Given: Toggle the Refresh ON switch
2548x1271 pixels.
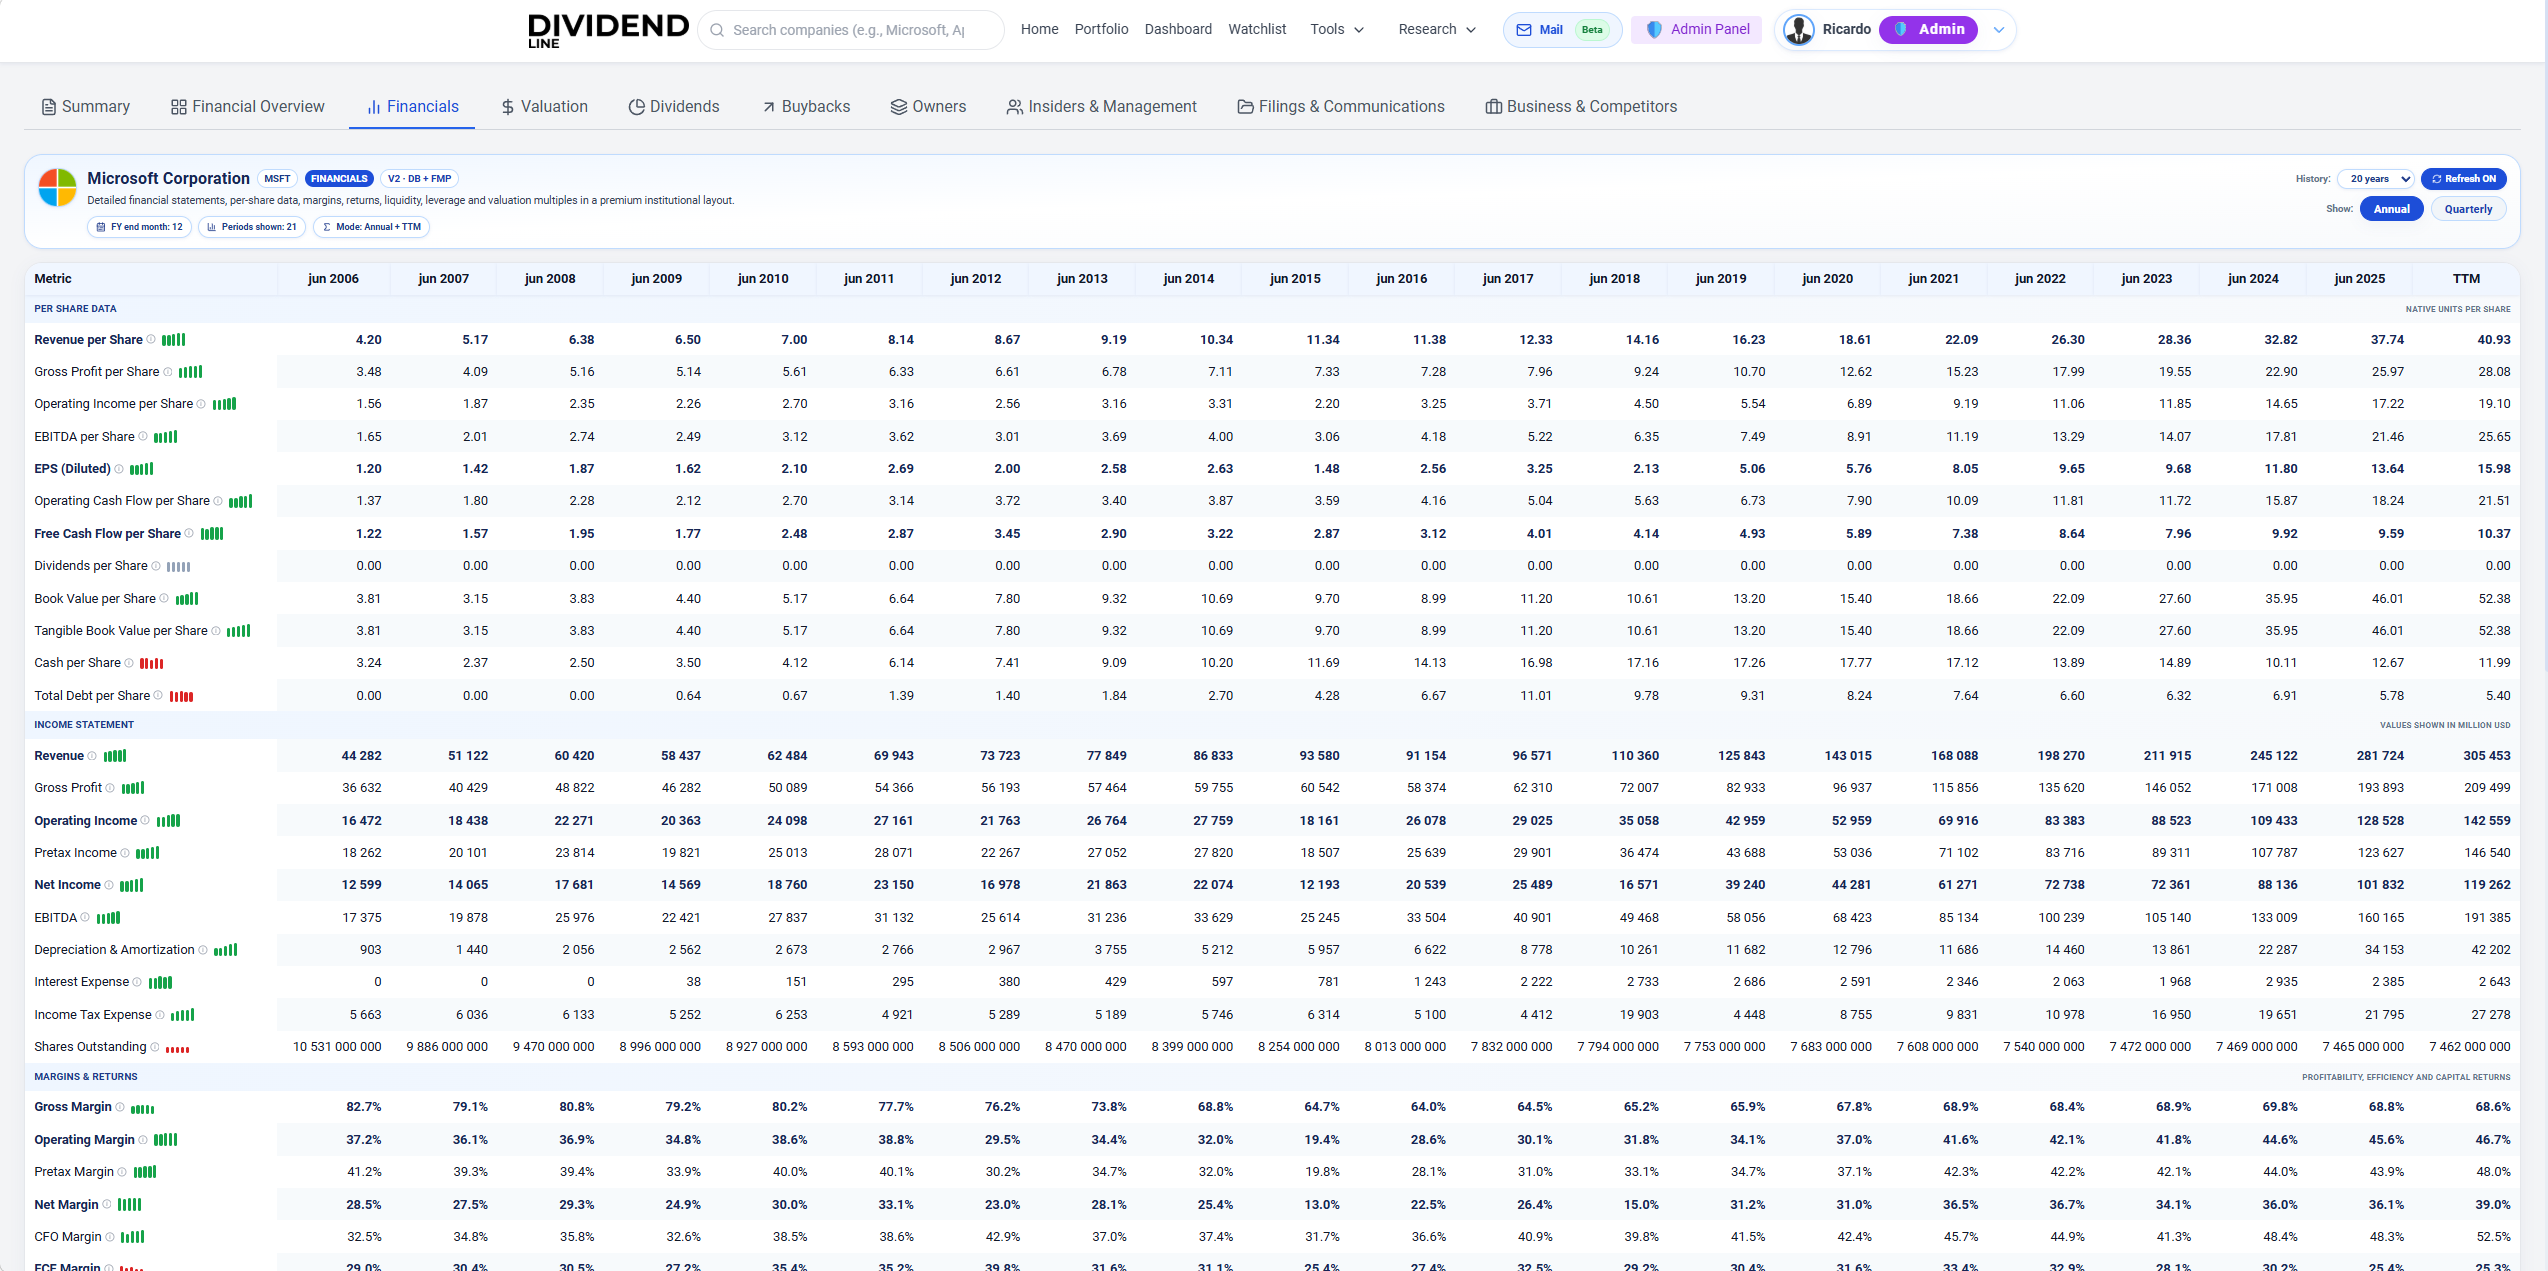Looking at the screenshot, I should coord(2464,178).
